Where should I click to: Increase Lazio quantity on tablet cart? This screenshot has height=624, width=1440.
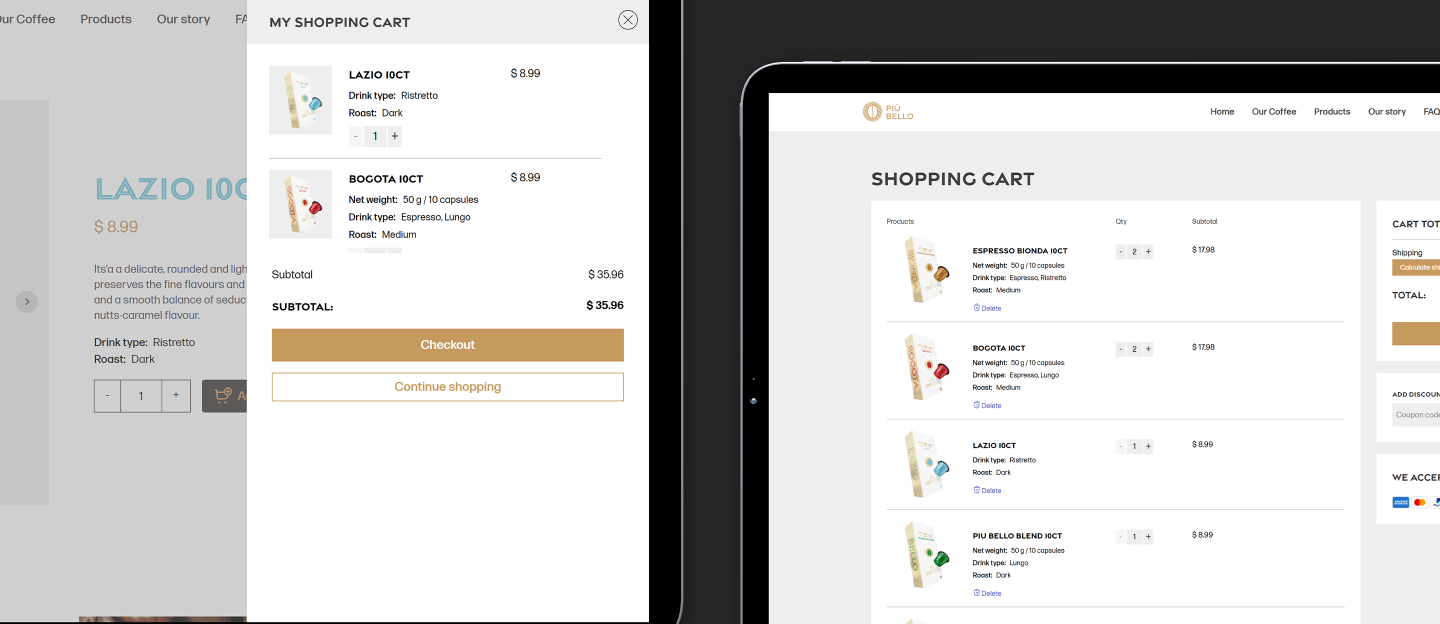click(1148, 446)
